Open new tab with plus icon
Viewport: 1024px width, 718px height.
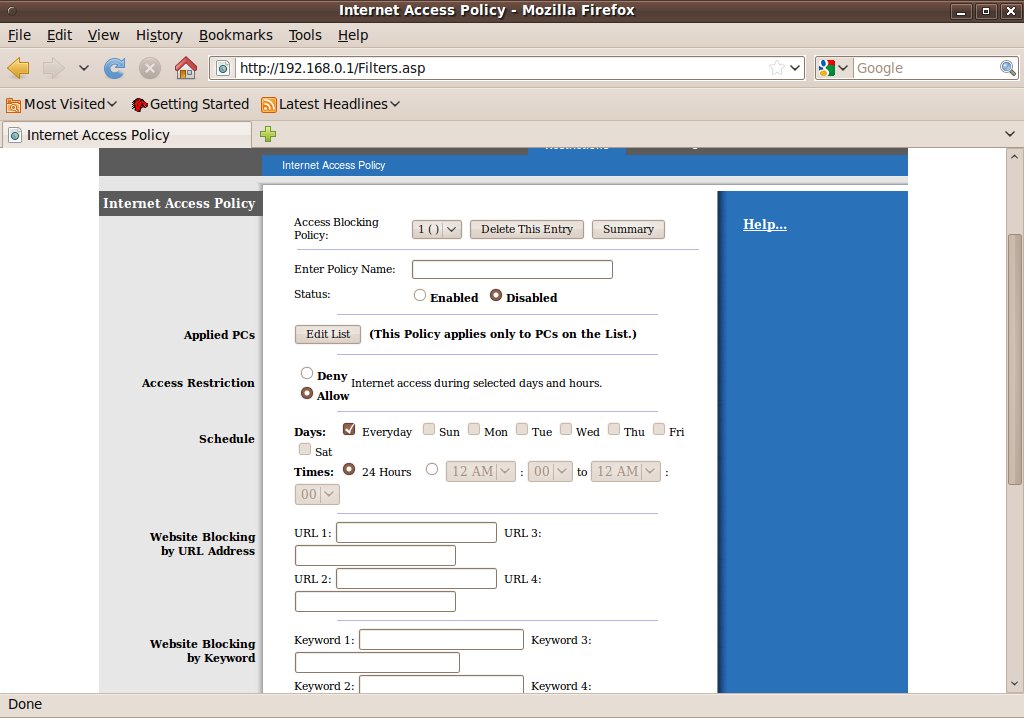[268, 134]
